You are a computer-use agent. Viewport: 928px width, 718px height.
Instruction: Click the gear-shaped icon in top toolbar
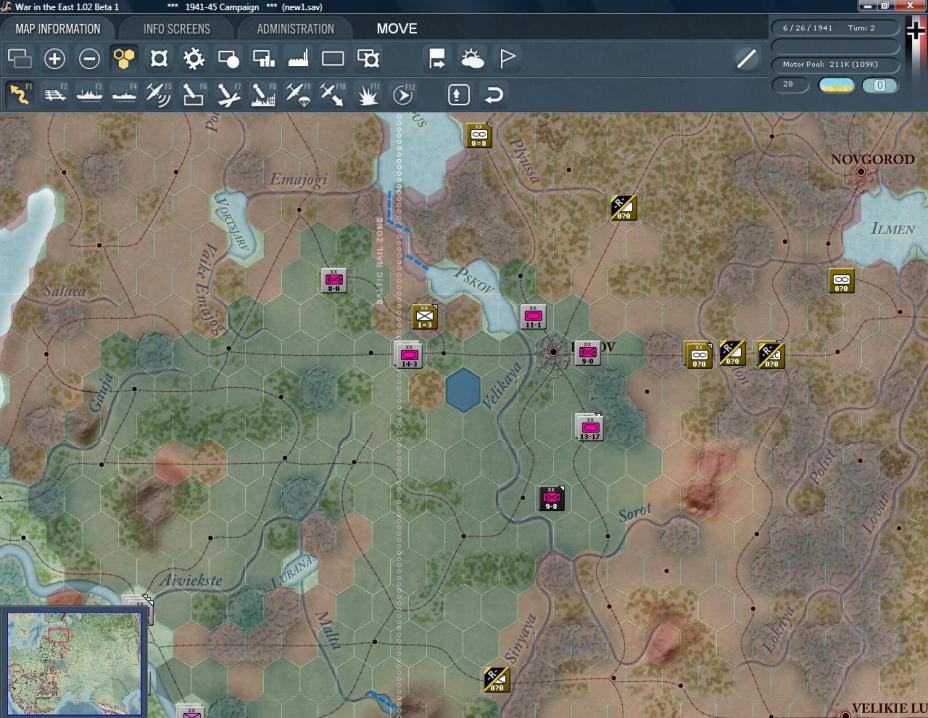[194, 59]
